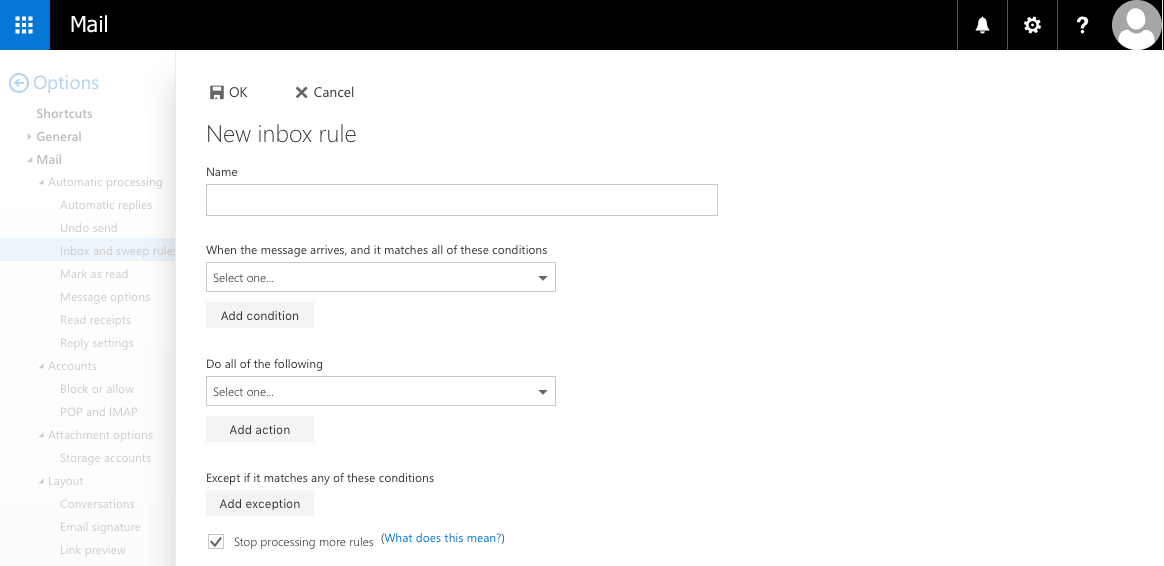
Task: Cancel the new inbox rule
Action: tap(324, 92)
